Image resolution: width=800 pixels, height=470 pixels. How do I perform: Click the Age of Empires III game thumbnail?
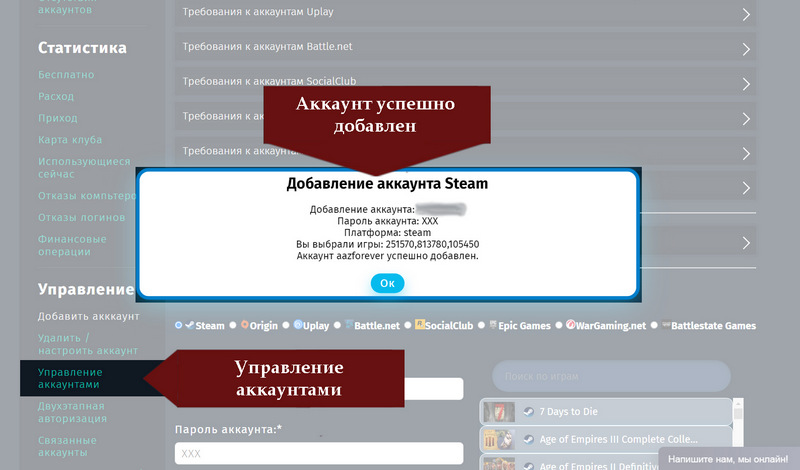[x=498, y=439]
